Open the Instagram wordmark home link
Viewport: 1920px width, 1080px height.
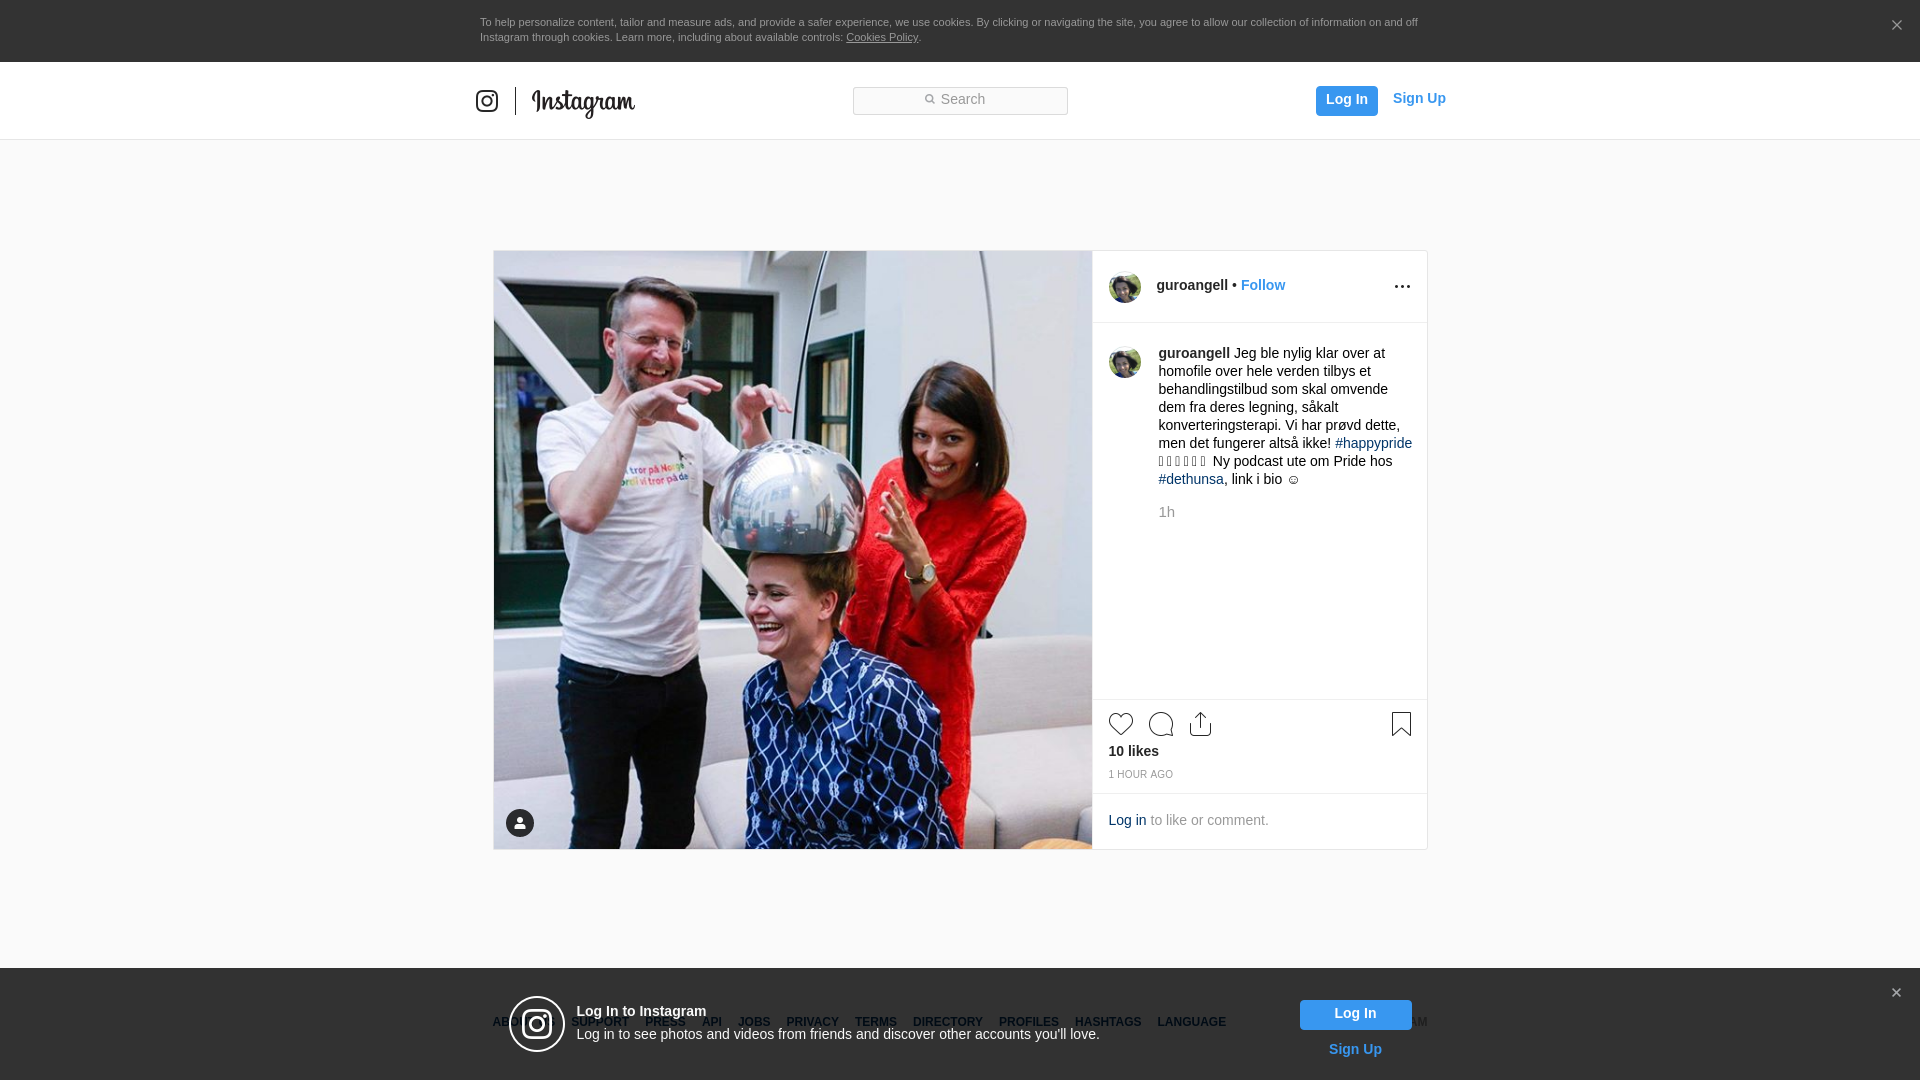point(583,102)
